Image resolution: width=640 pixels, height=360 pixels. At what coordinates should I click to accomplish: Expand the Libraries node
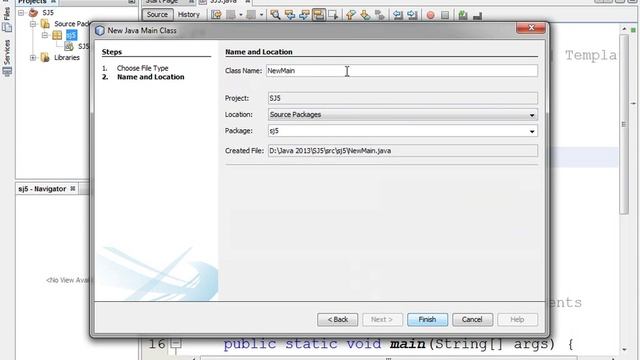click(x=33, y=58)
